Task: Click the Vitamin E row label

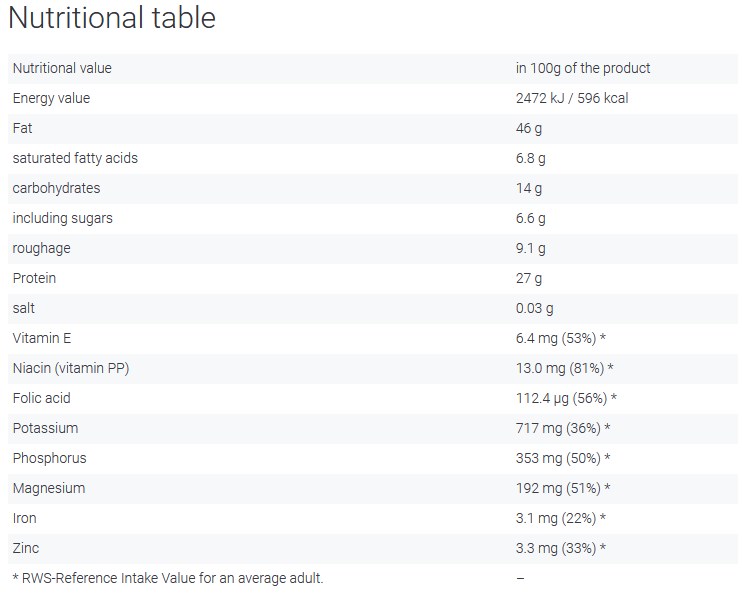Action: tap(42, 338)
